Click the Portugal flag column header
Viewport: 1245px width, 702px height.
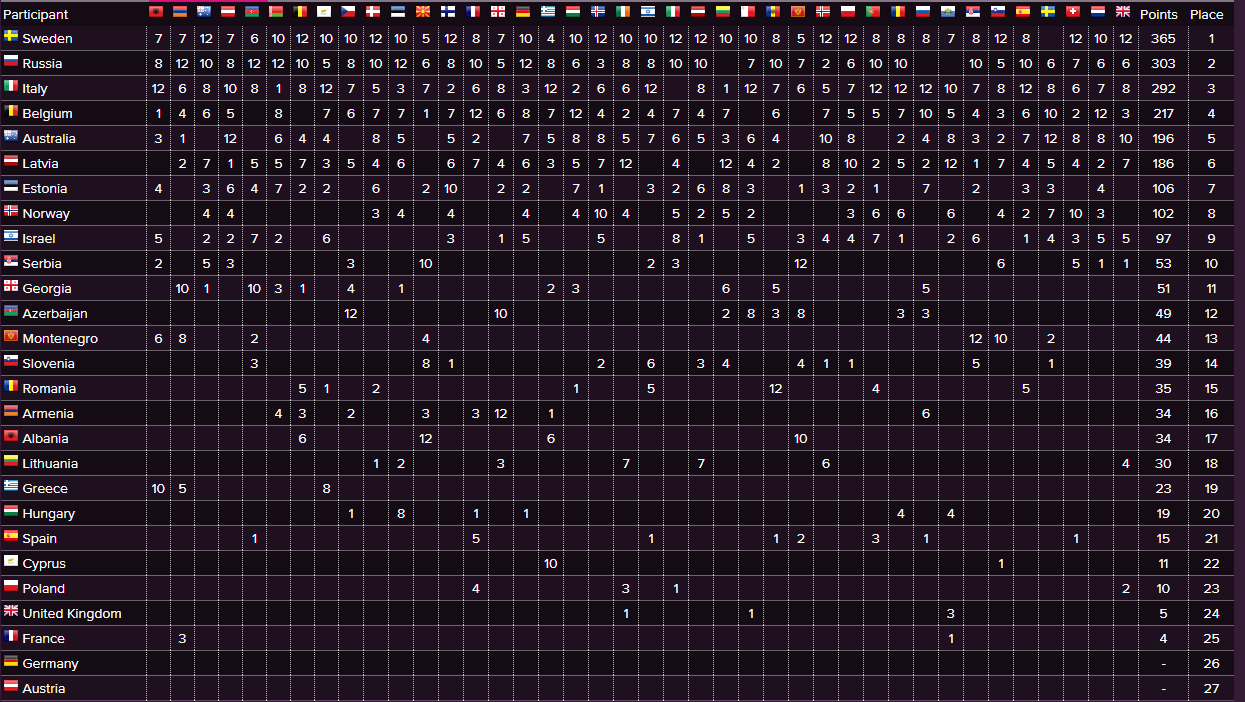click(872, 12)
